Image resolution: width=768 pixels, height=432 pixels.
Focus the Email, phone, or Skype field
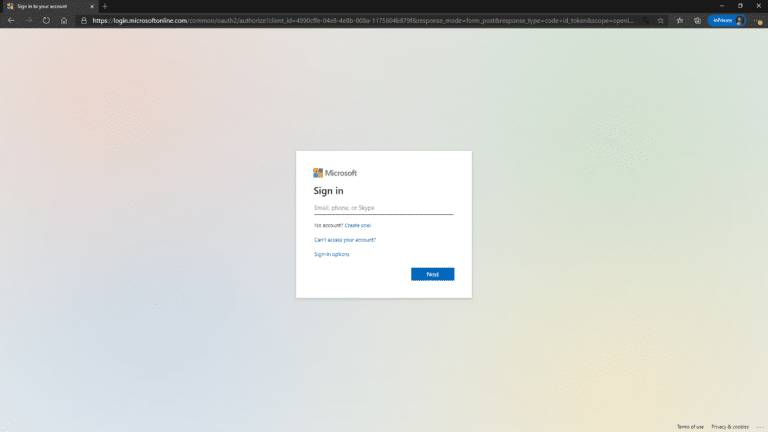383,208
